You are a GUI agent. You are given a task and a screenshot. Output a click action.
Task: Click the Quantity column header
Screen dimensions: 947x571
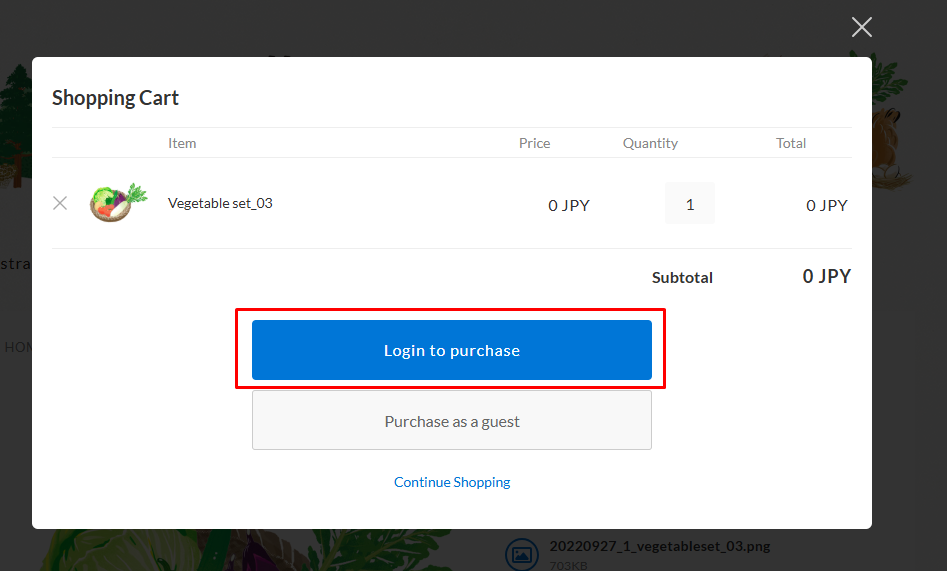[x=650, y=143]
